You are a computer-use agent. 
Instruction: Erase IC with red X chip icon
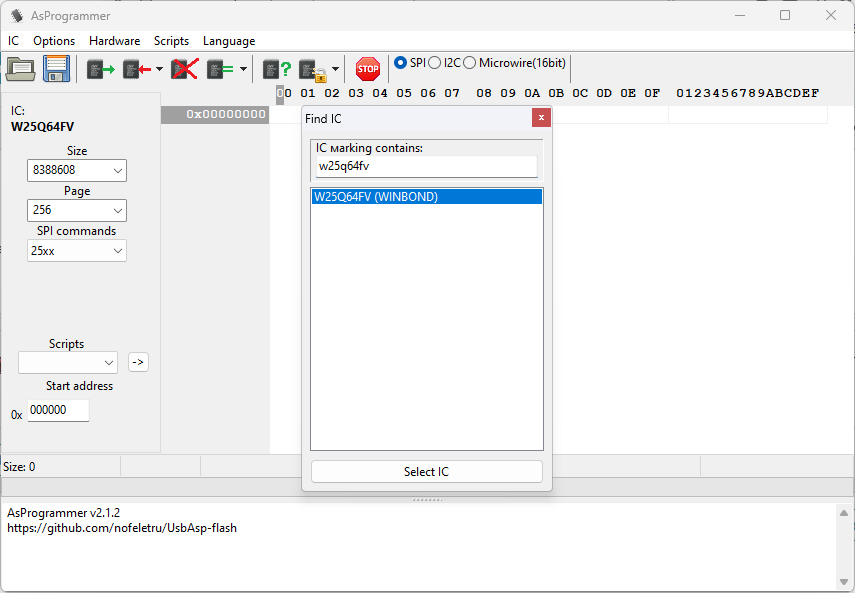pos(185,69)
